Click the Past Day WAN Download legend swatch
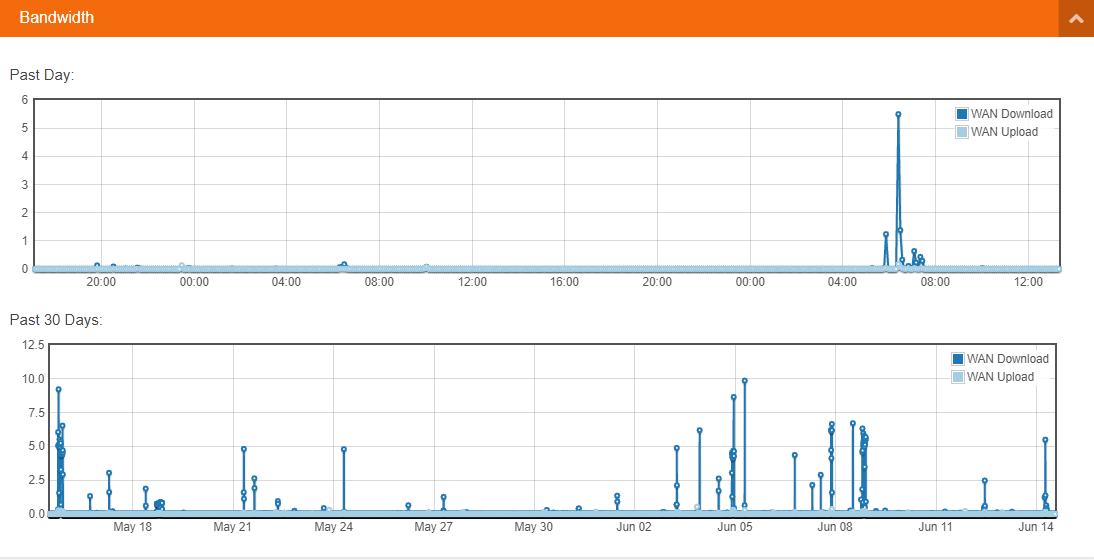The height and width of the screenshot is (560, 1094). click(962, 114)
